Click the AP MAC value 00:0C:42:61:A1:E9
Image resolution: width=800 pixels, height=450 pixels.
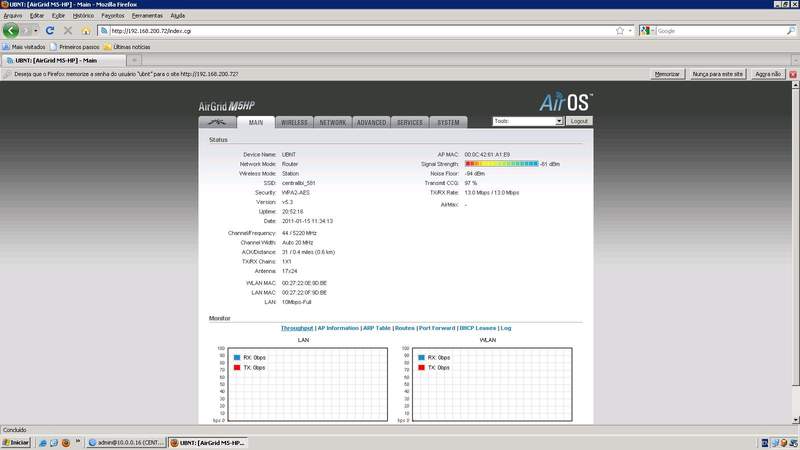[487, 154]
